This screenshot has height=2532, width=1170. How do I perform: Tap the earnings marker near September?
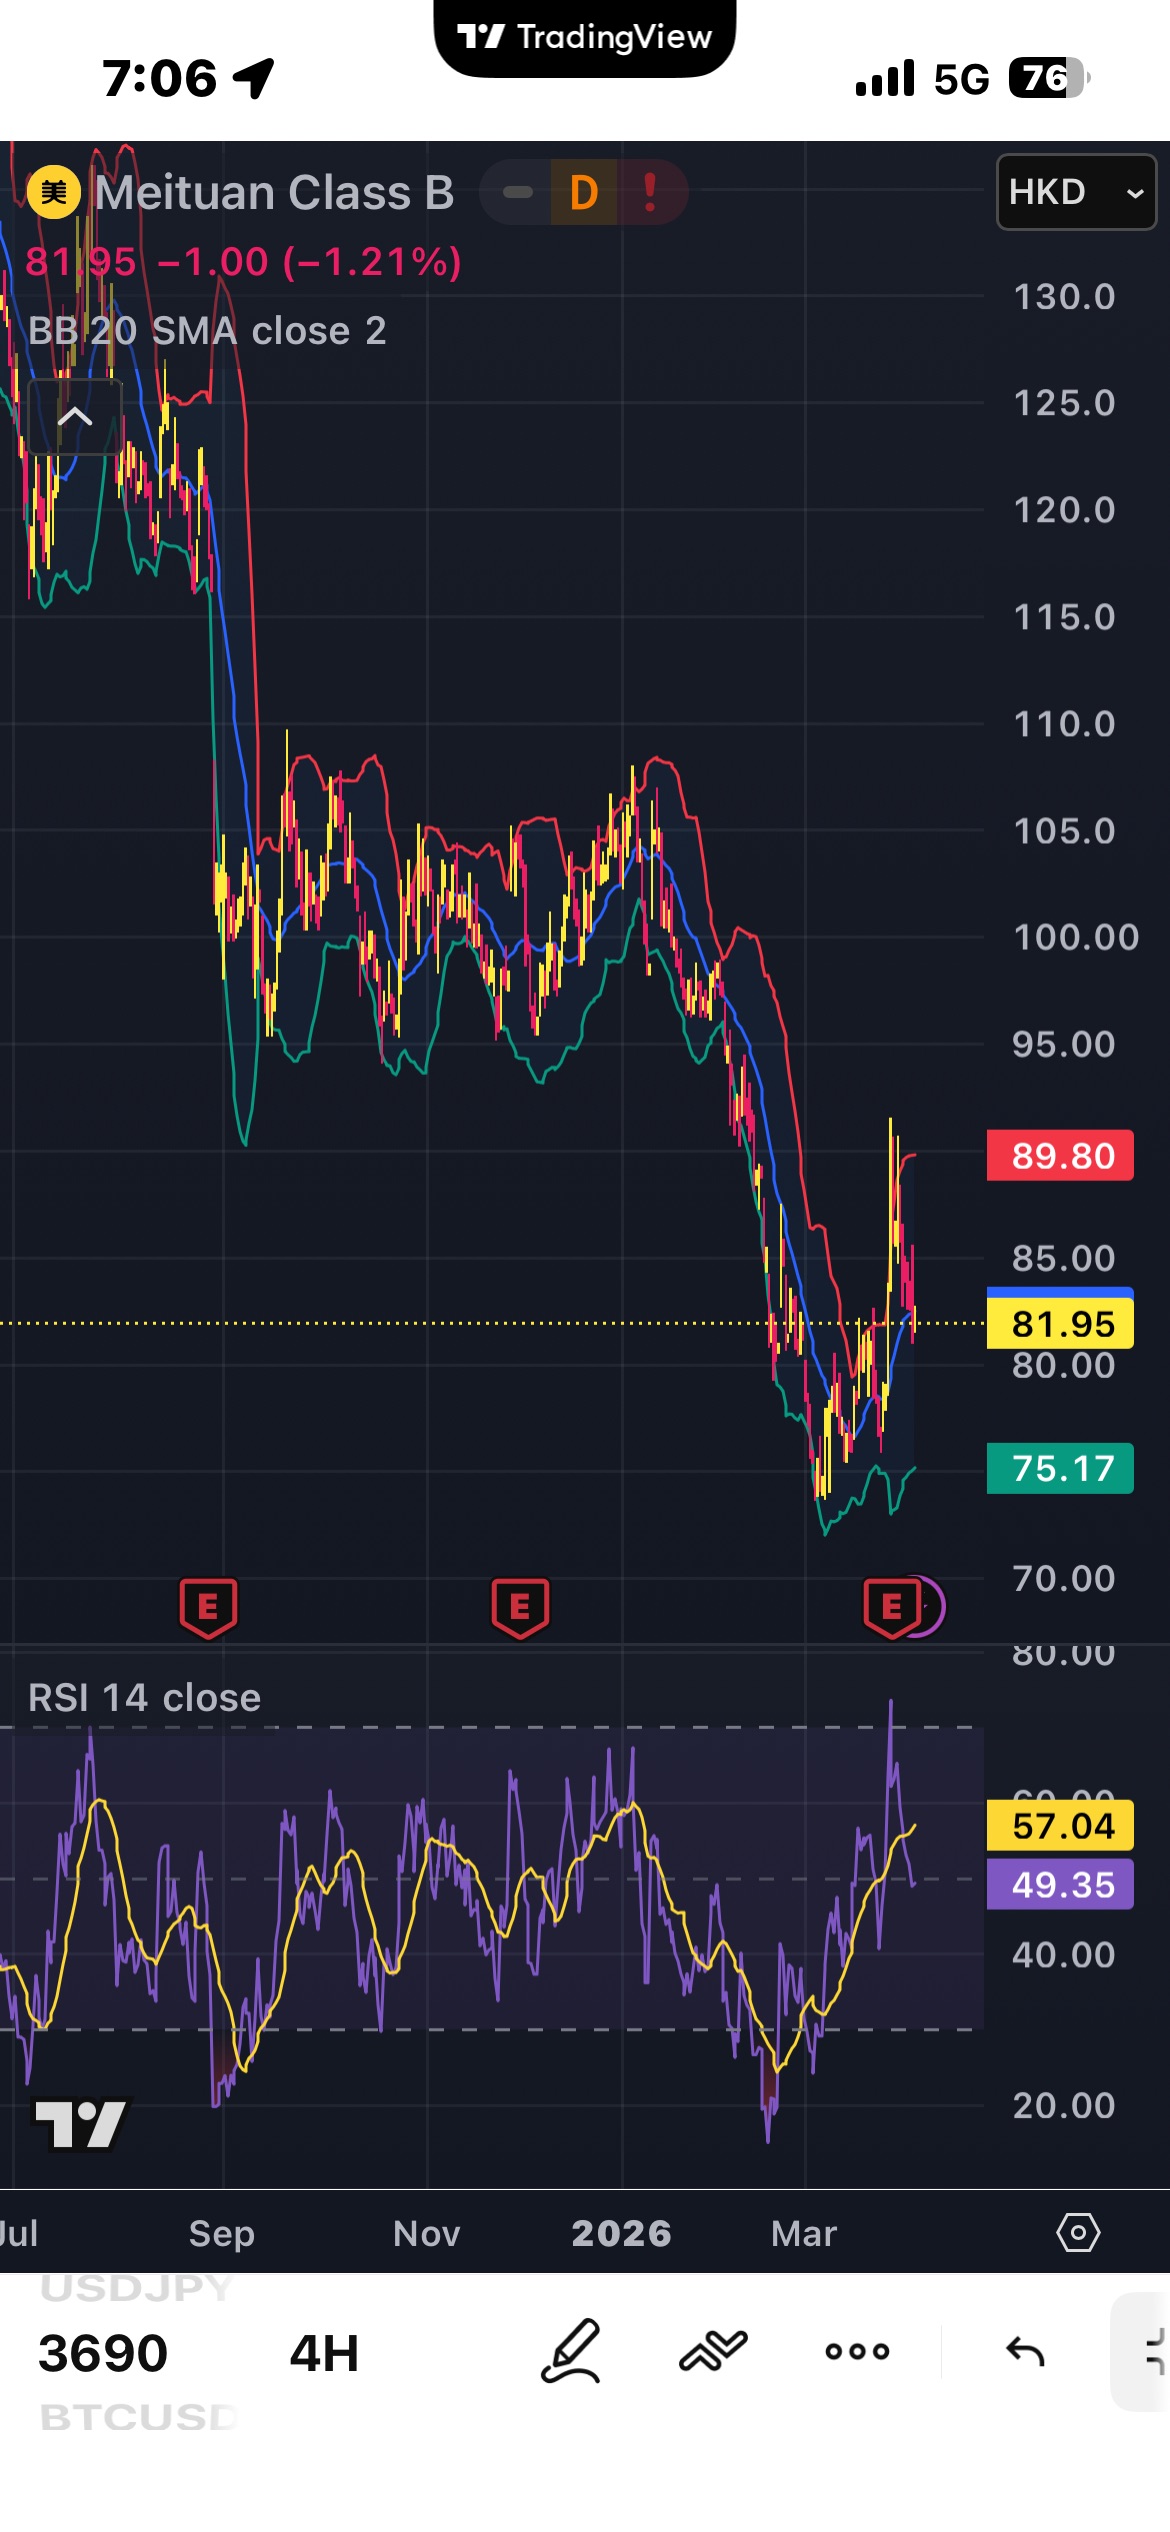tap(208, 1608)
